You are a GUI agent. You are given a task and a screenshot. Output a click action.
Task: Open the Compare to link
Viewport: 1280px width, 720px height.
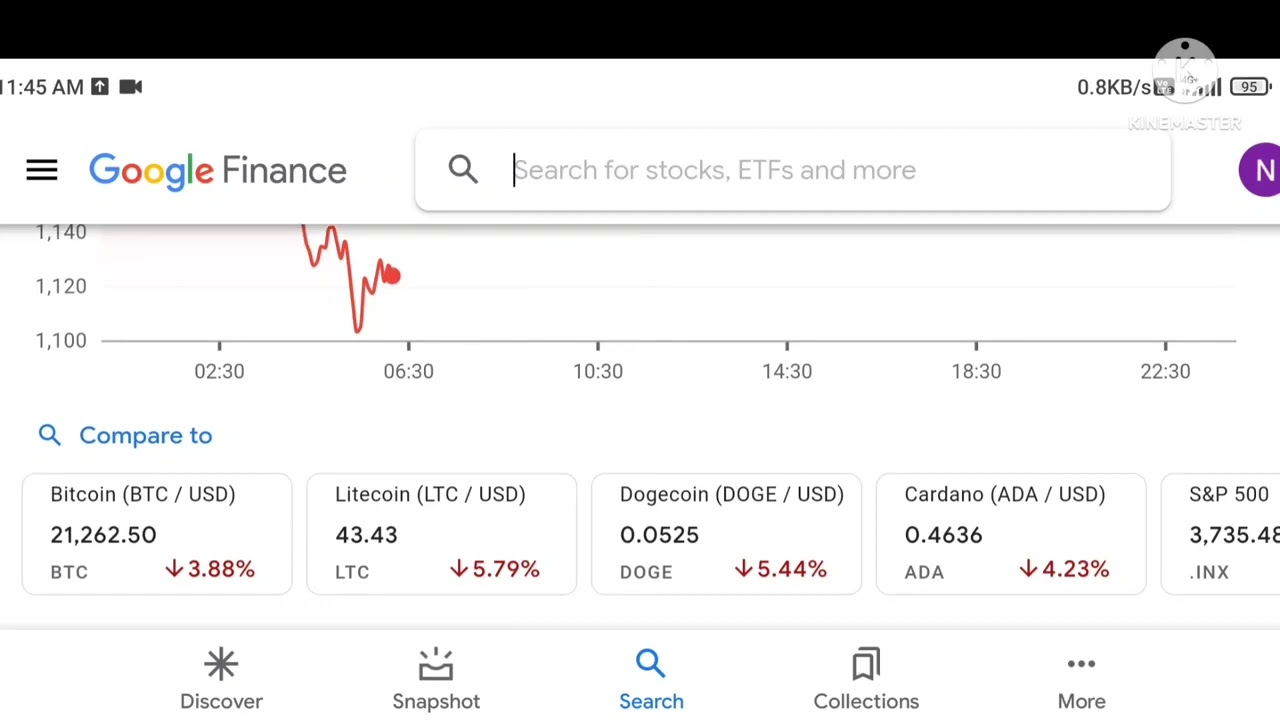click(x=145, y=435)
